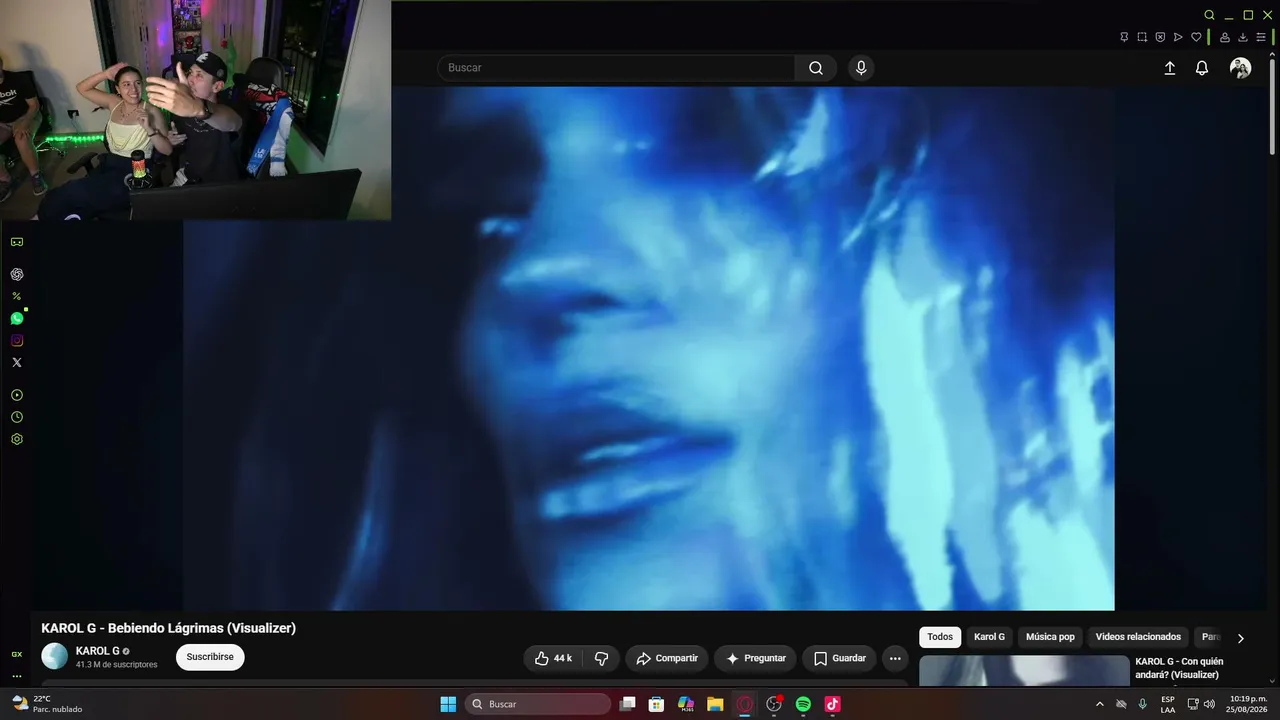Screen dimensions: 1280x720
Task: Open the weather widget showing 22°C
Action: pyautogui.click(x=47, y=704)
